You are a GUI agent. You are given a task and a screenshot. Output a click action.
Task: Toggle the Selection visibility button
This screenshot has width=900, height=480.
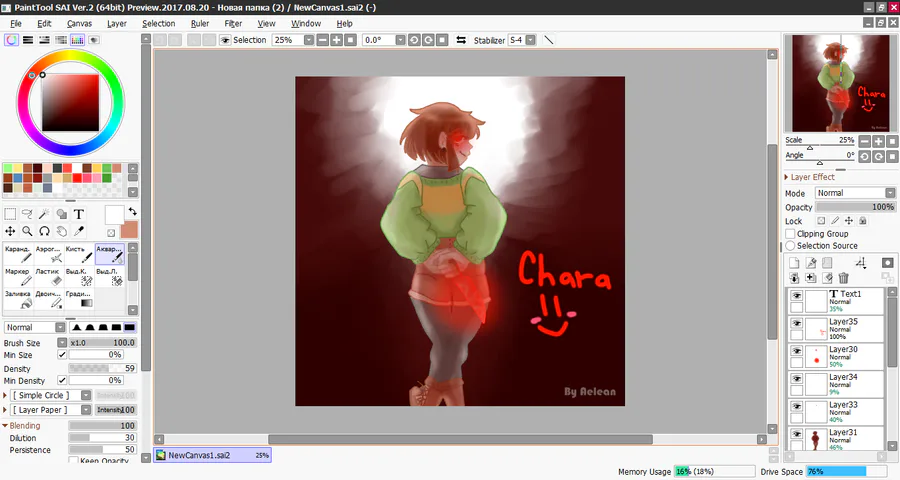coord(225,40)
